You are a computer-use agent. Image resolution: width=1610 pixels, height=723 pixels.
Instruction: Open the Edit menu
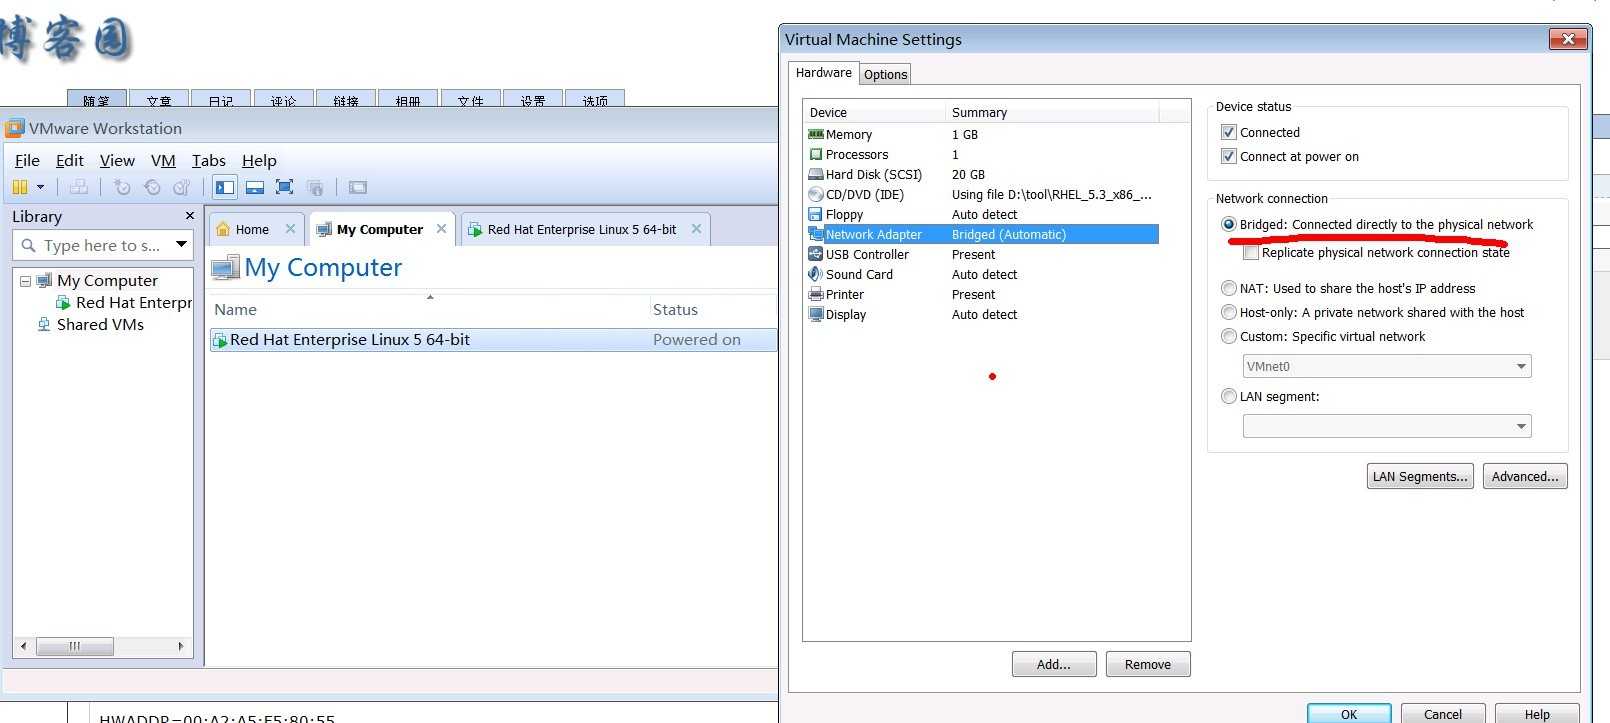[70, 160]
